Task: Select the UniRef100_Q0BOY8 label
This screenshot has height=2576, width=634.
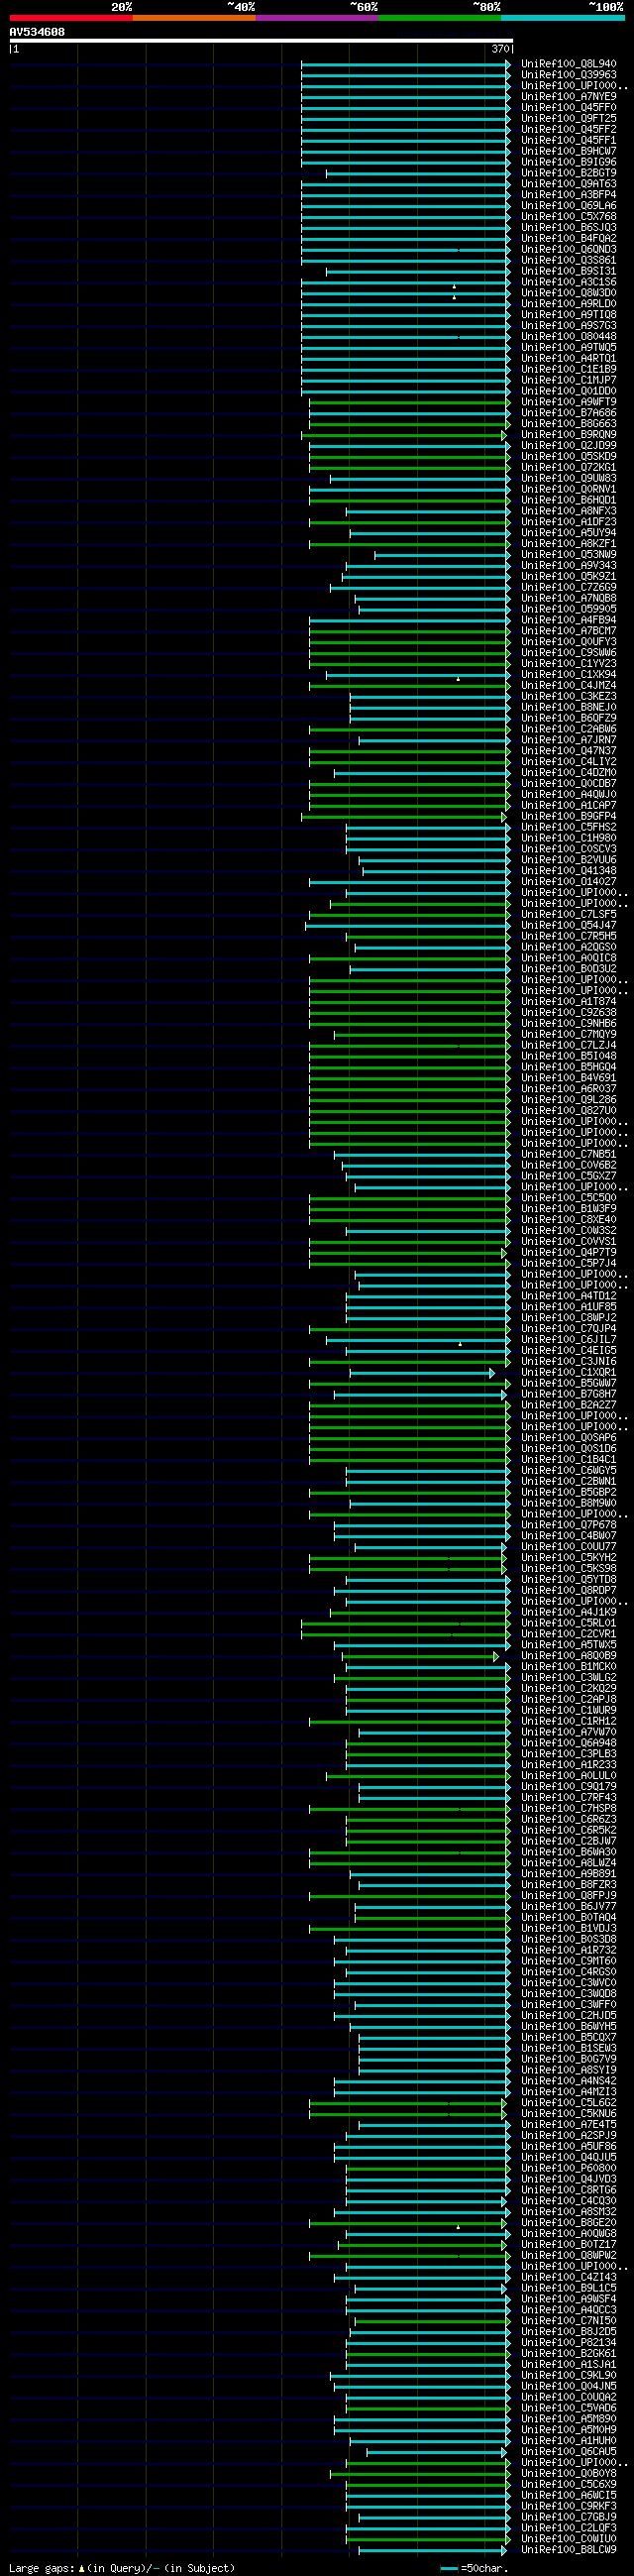Action: (569, 2474)
